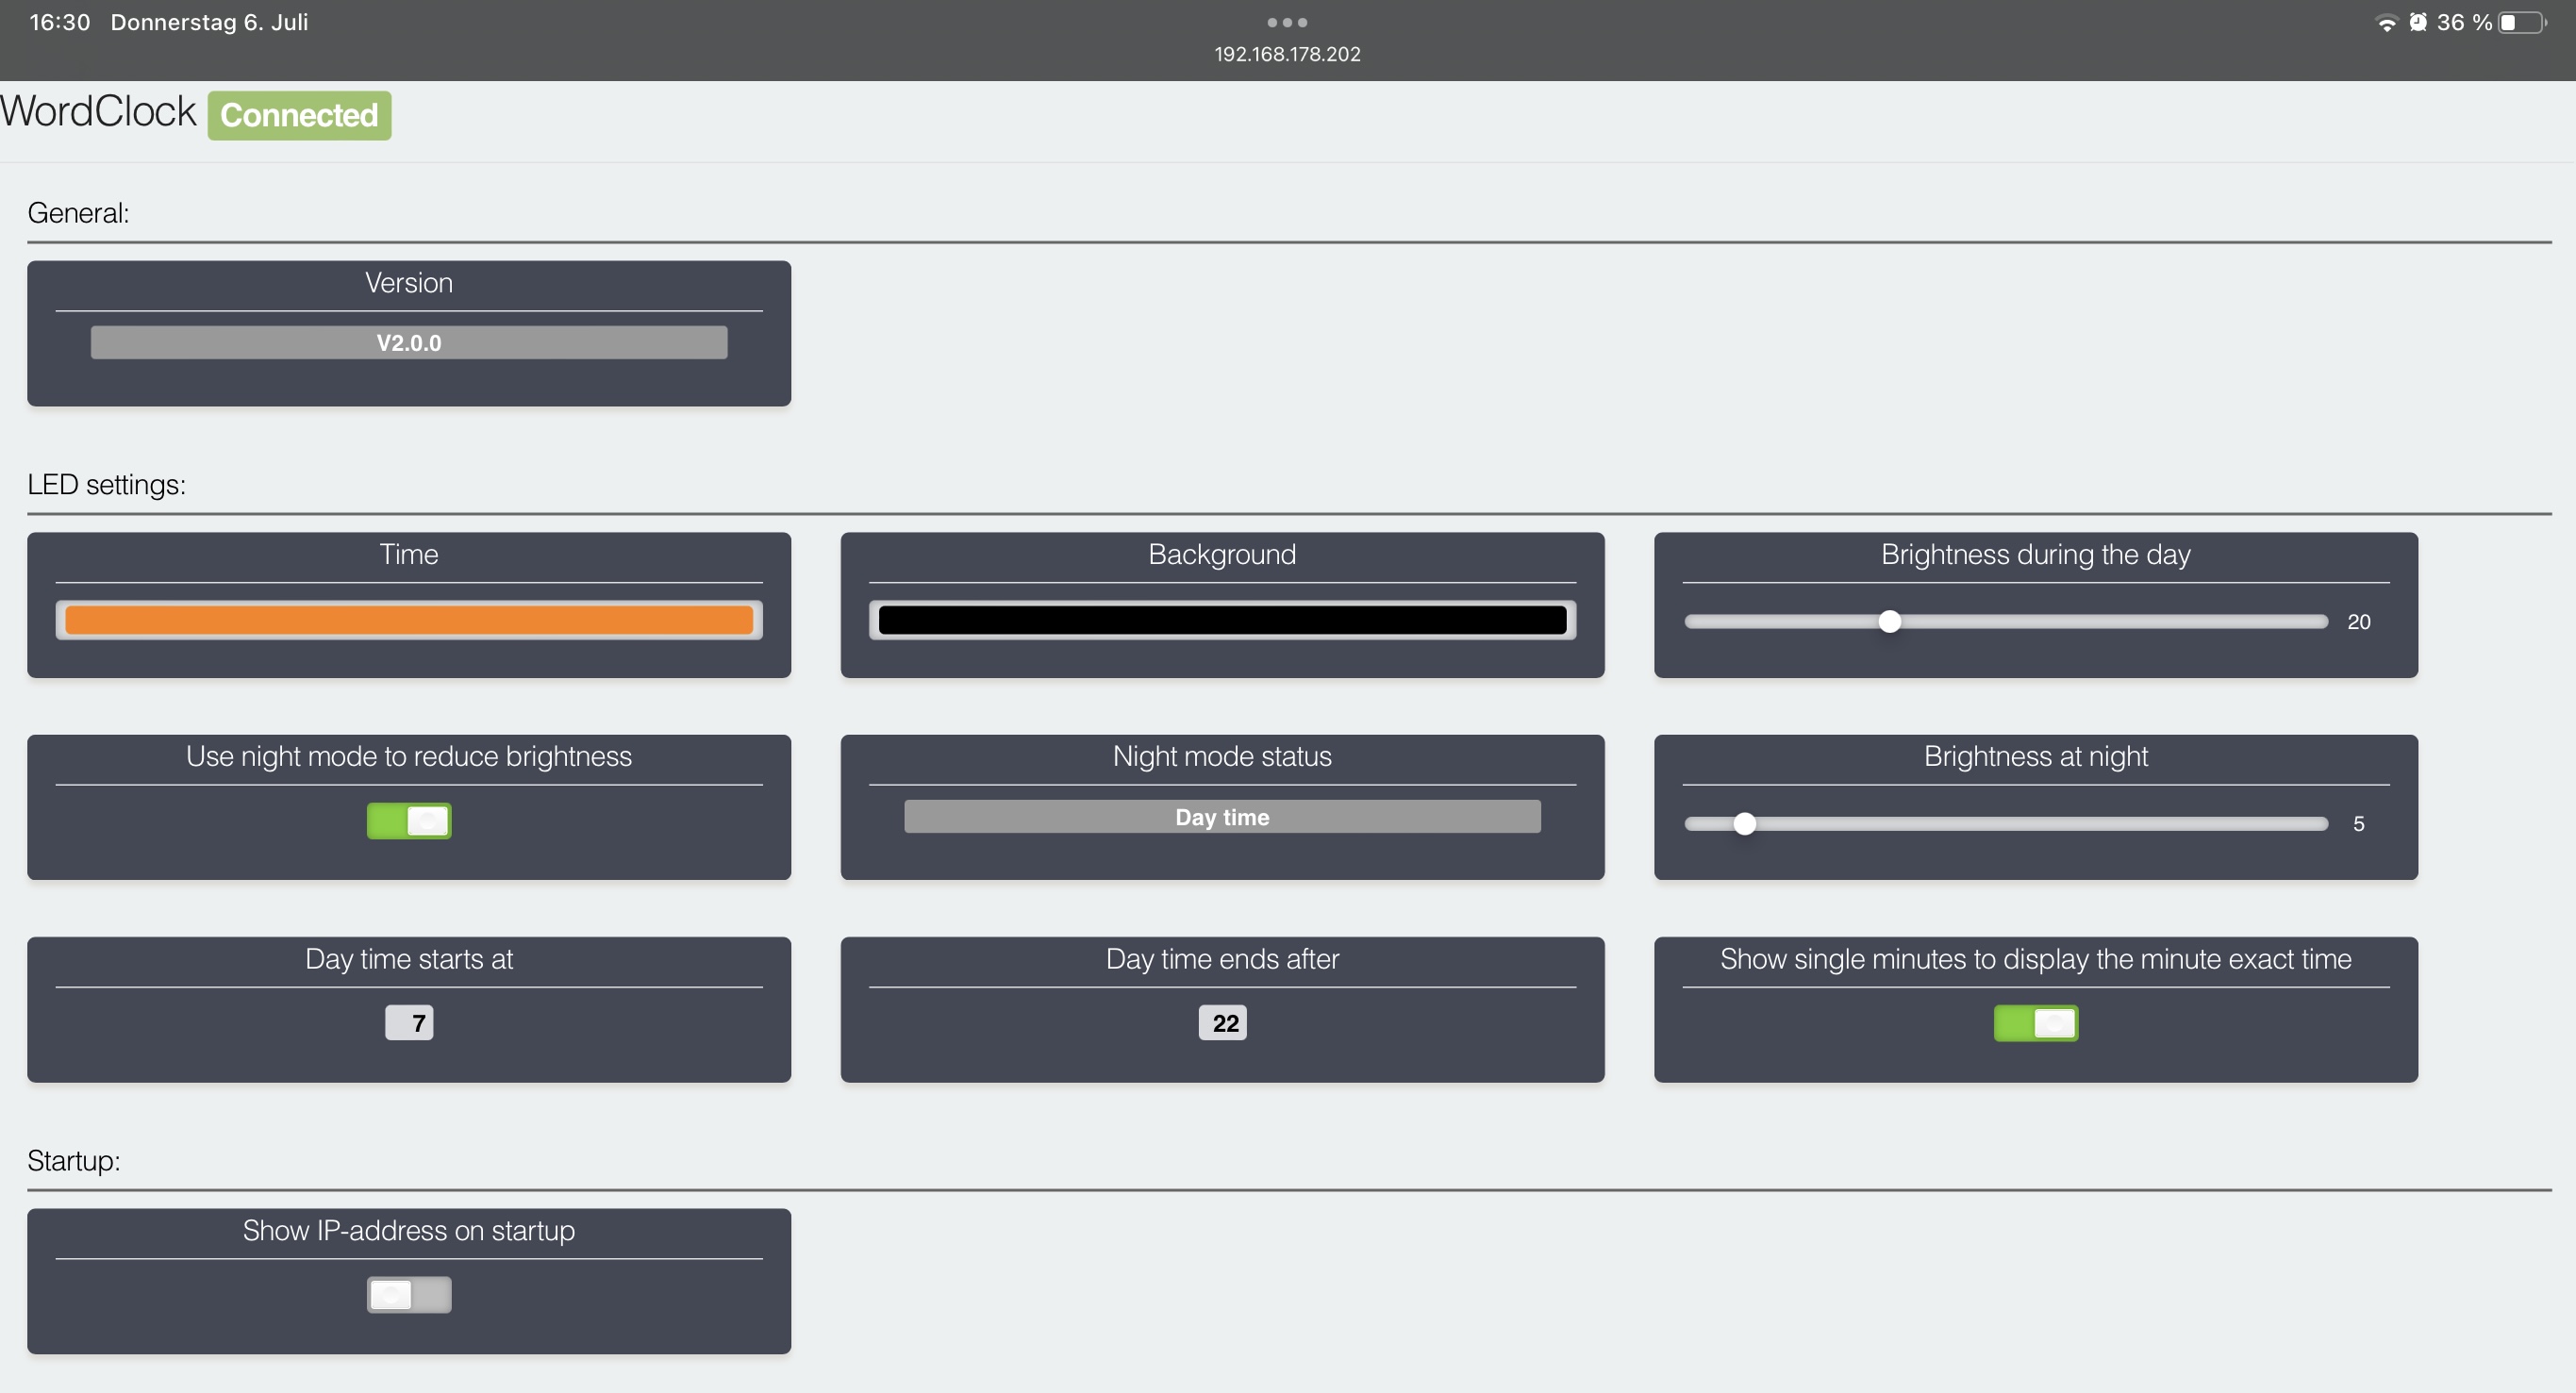Click the green Connected status badge
This screenshot has width=2576, height=1393.
pyautogui.click(x=299, y=115)
